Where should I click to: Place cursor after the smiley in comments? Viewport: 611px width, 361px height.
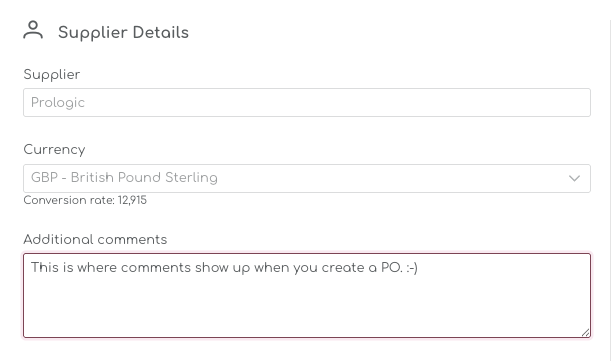point(419,268)
